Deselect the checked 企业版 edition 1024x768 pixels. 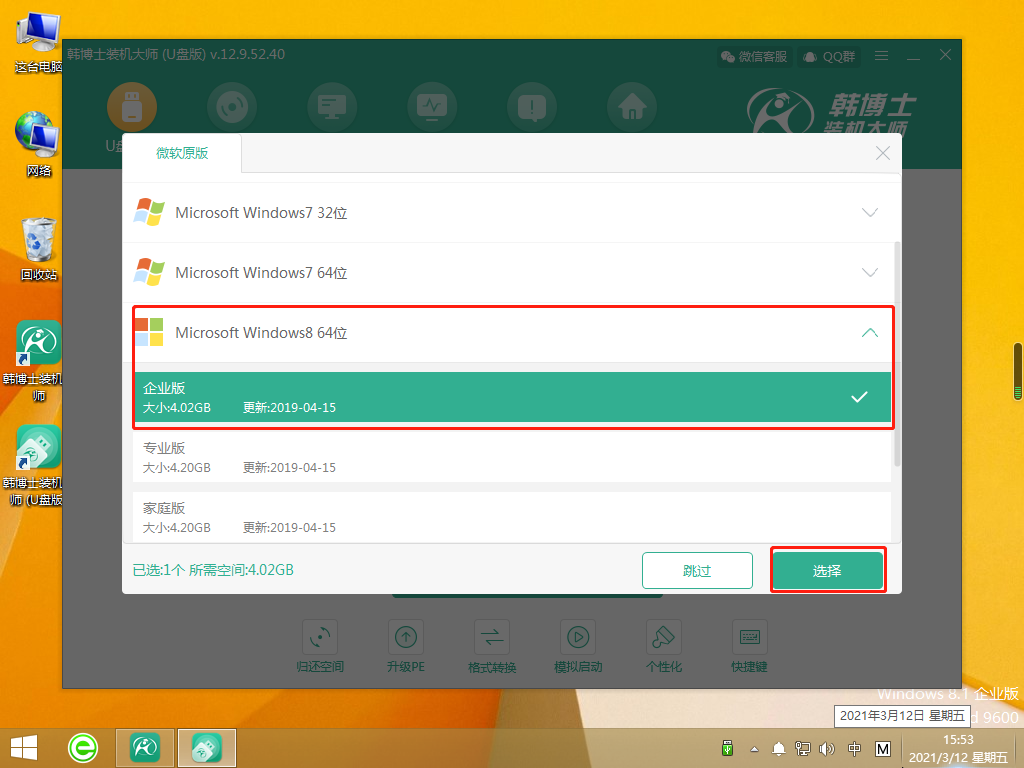858,397
